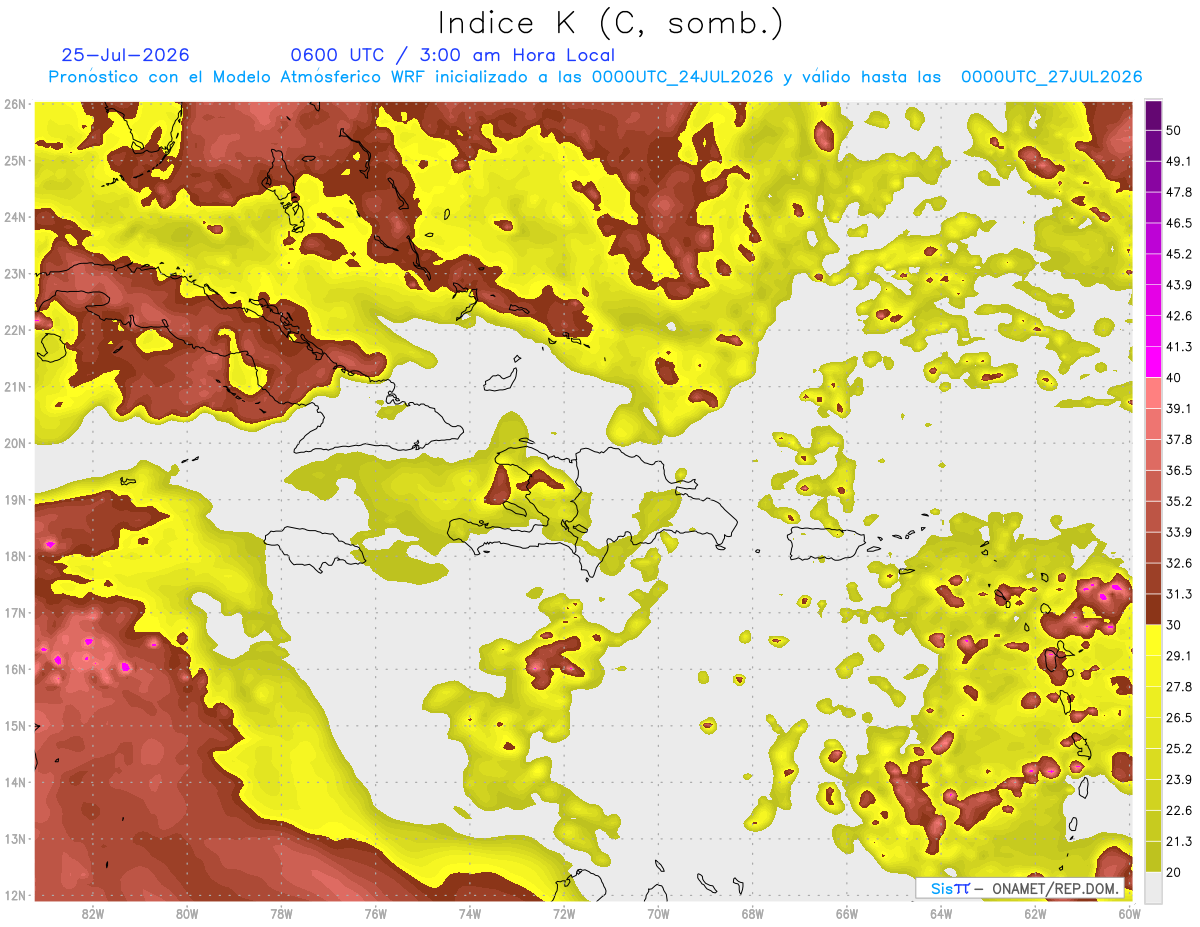Viewport: 1200px width, 927px height.
Task: Click the '15N' latitude axis label
Action: click(x=15, y=725)
